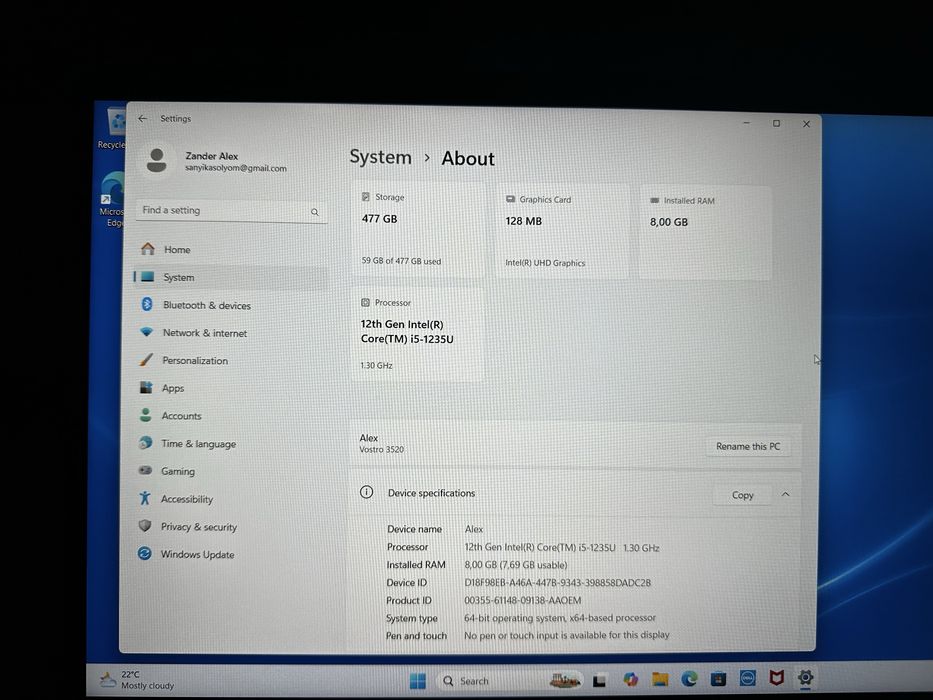Click Rename this PC button
The width and height of the screenshot is (933, 700).
748,446
